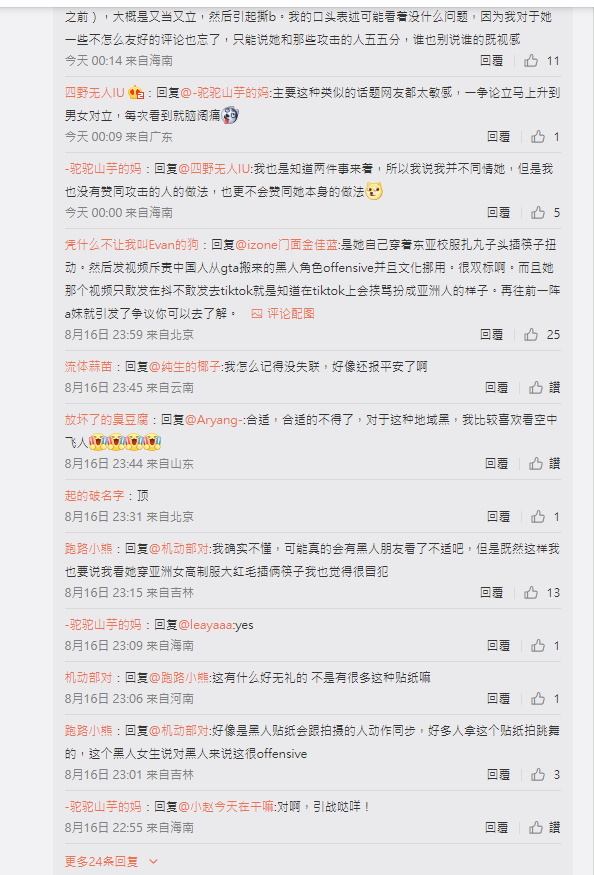Like the comment with 25 likes
The height and width of the screenshot is (875, 594).
click(531, 334)
